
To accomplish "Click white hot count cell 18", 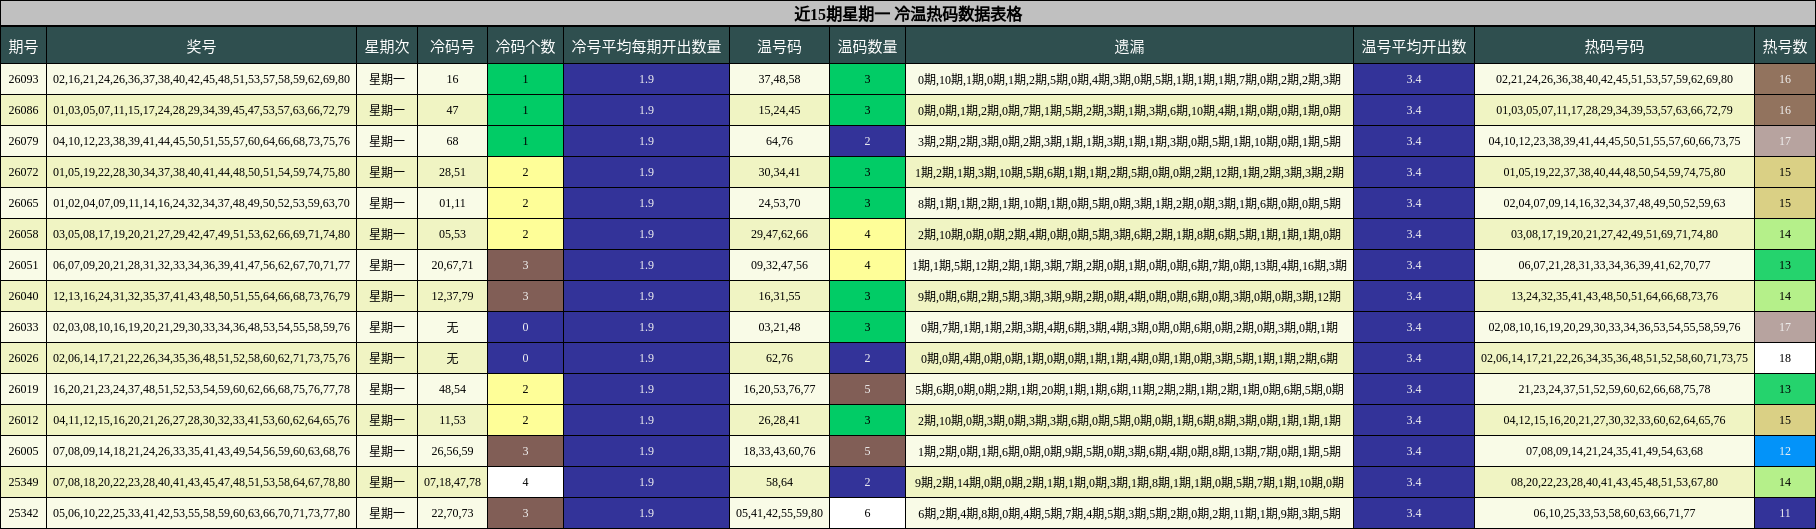I will [x=1784, y=358].
